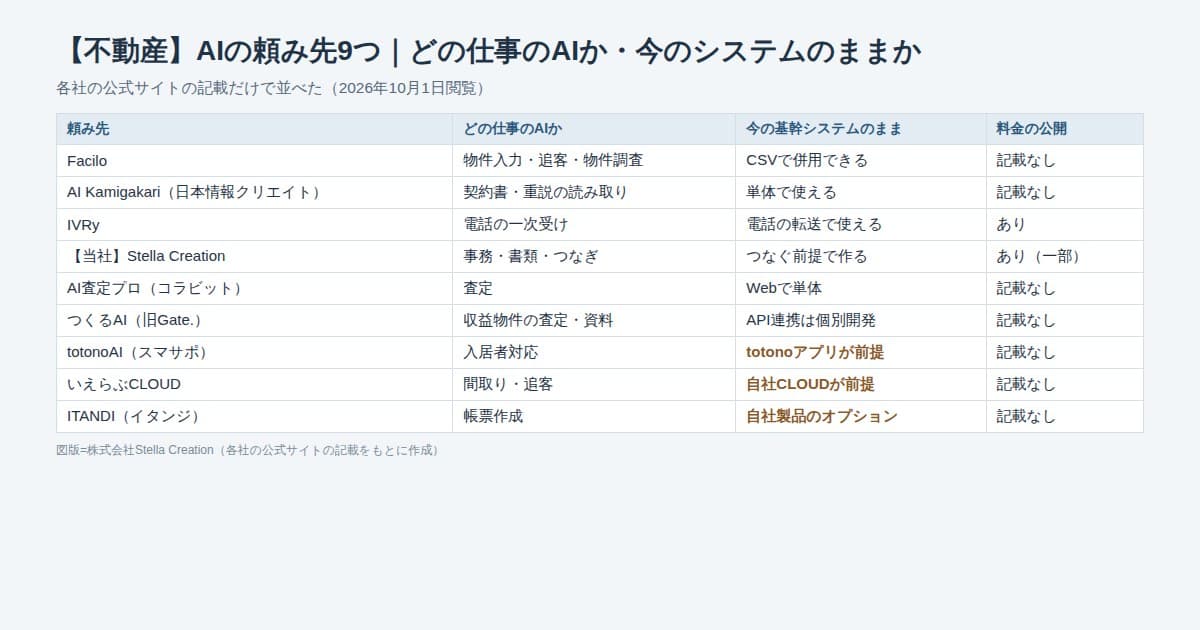Click 記載なし in the totonoAI row

pos(1065,353)
